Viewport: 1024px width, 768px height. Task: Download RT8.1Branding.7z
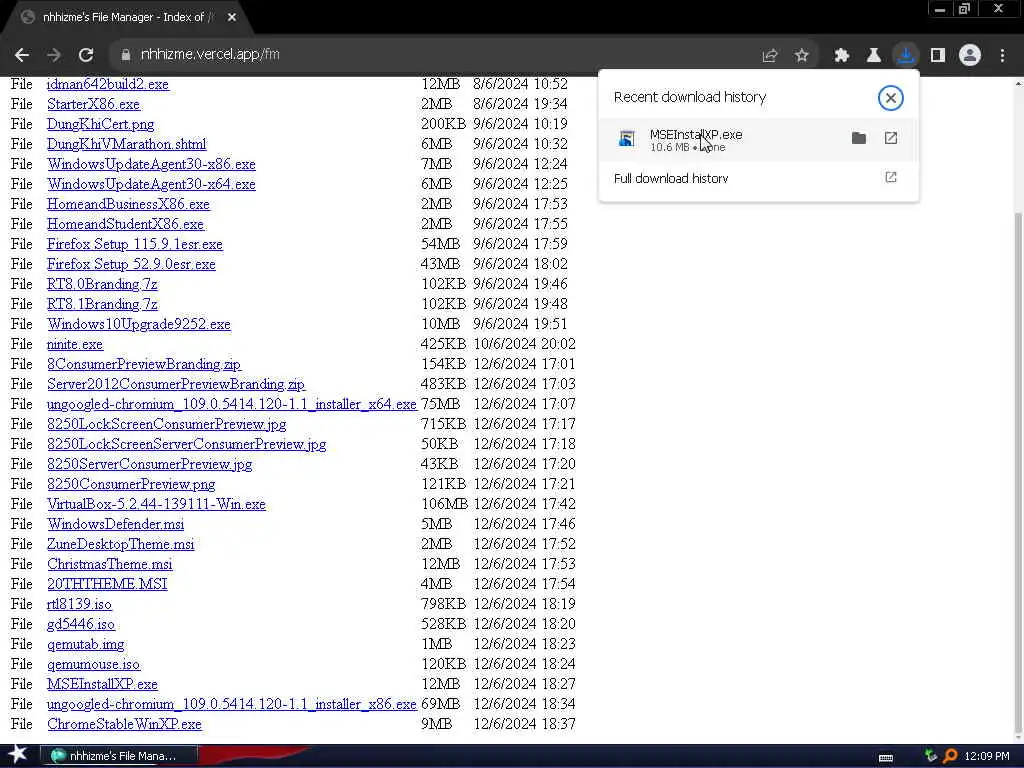click(x=102, y=304)
